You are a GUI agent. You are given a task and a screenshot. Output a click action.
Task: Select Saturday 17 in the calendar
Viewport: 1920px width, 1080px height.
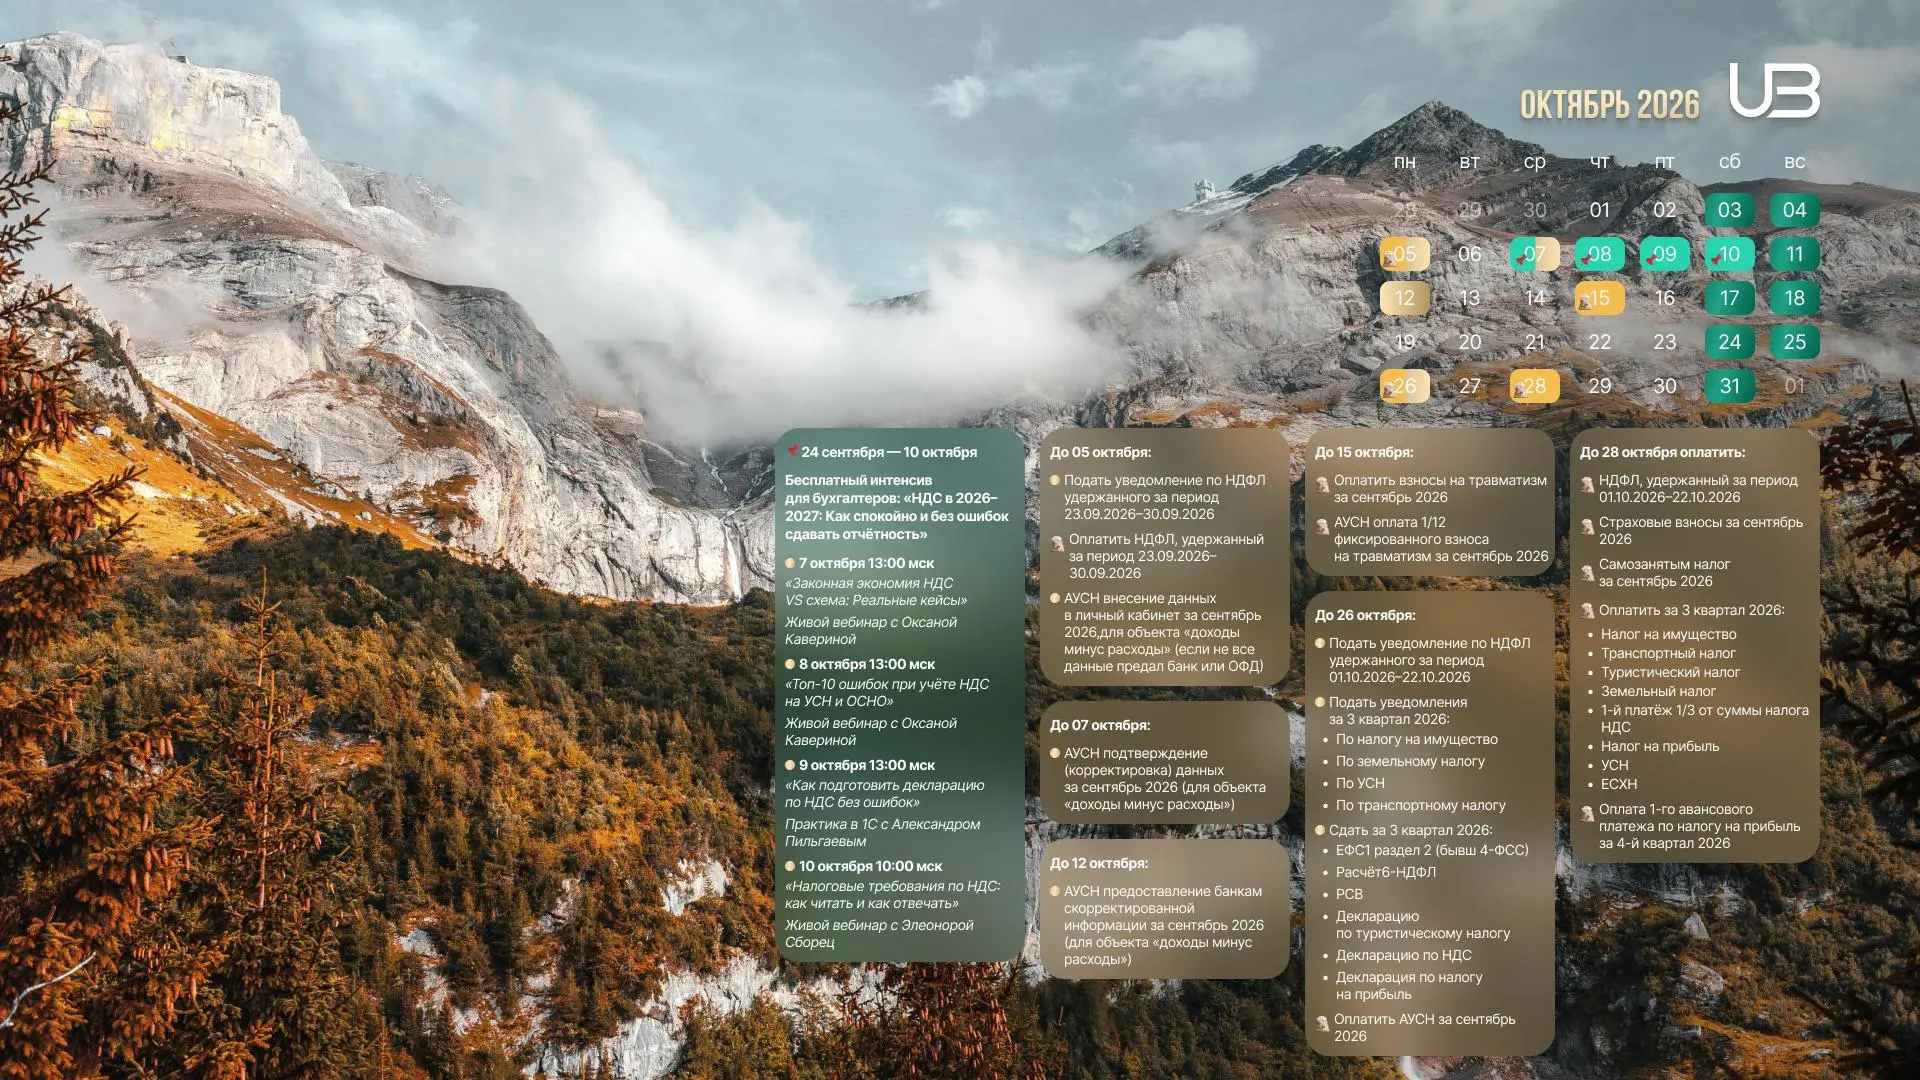pyautogui.click(x=1729, y=298)
